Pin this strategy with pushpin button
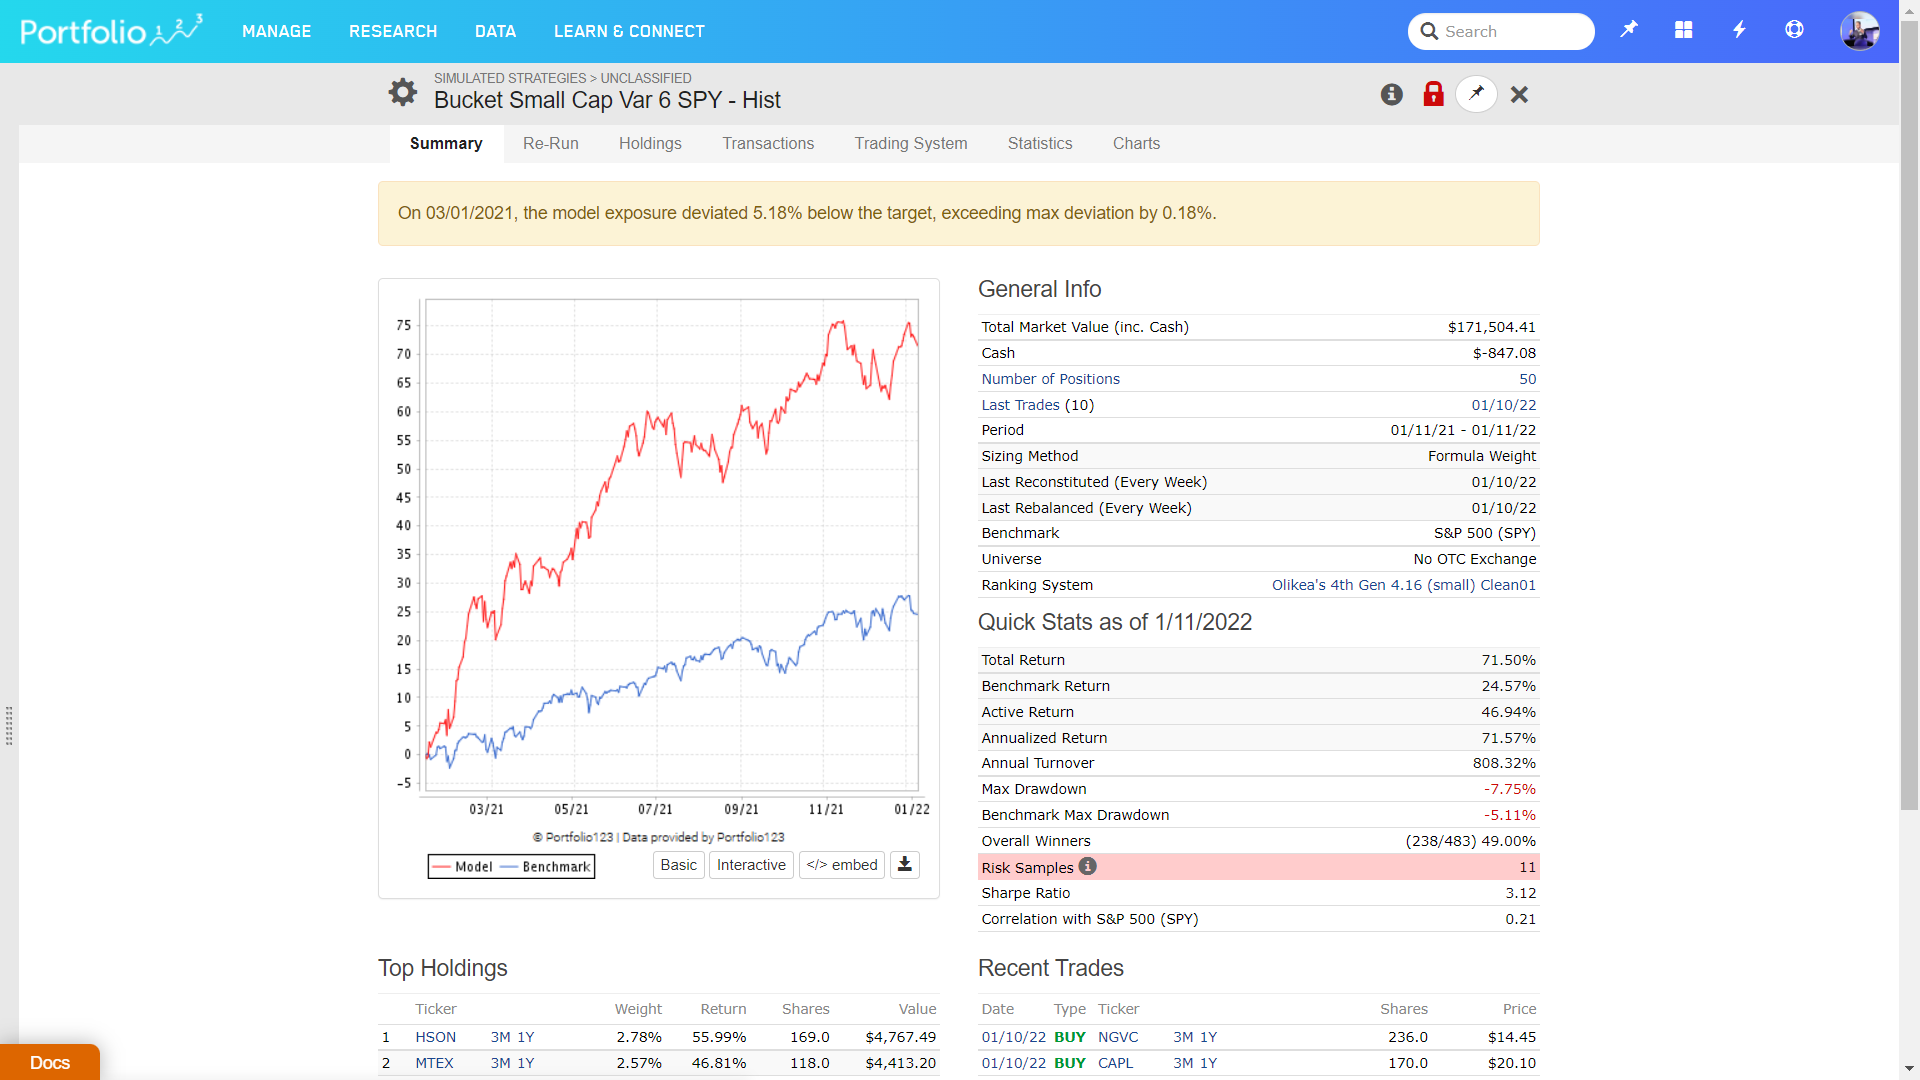Screen dimensions: 1920x1080 pos(1476,94)
